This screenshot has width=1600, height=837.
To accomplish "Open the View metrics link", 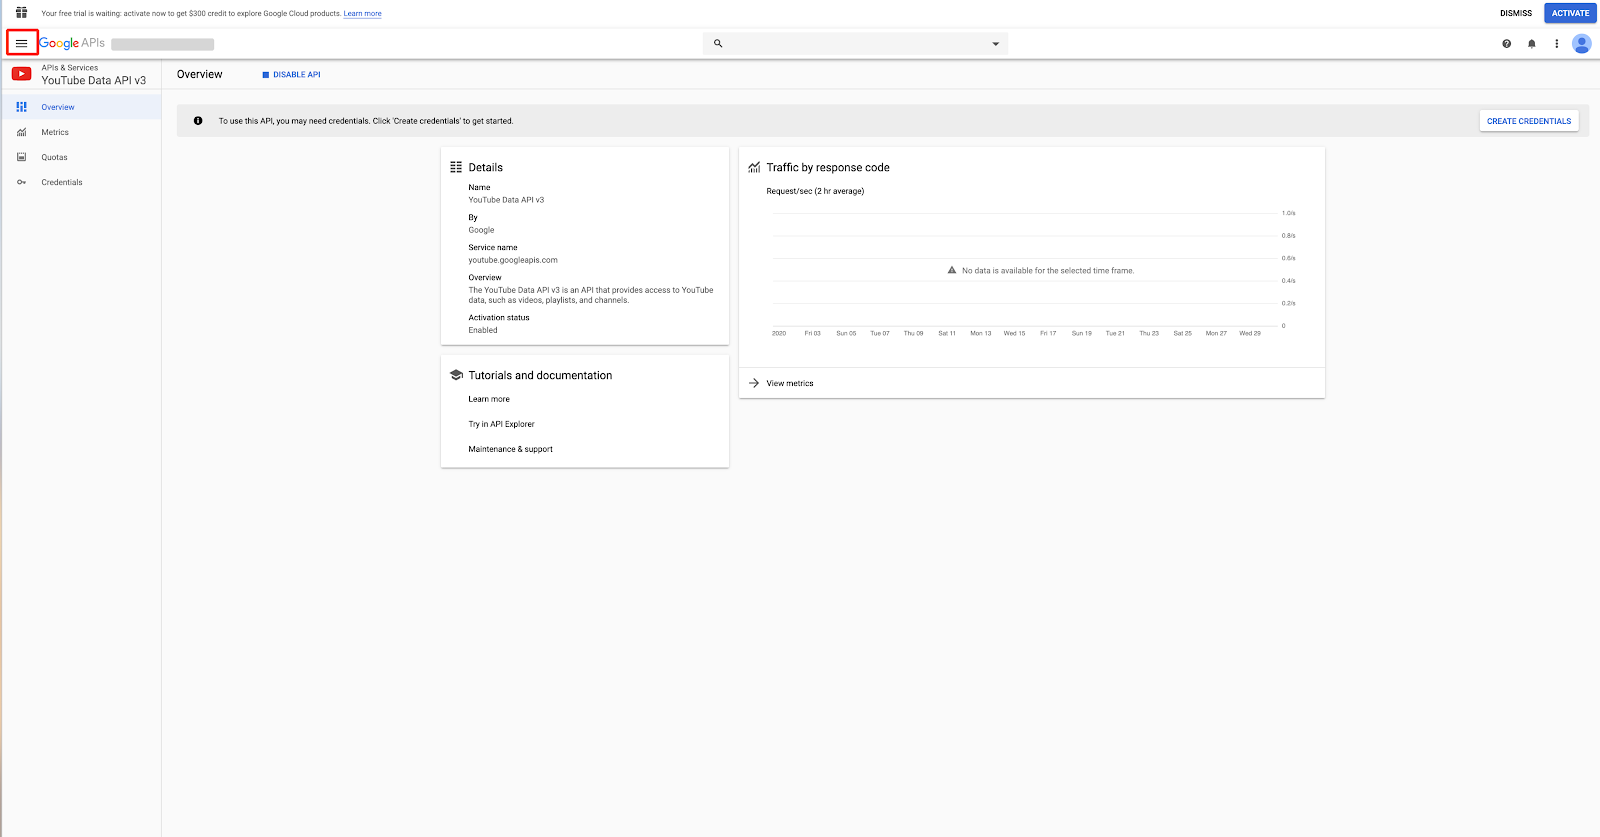I will [790, 384].
